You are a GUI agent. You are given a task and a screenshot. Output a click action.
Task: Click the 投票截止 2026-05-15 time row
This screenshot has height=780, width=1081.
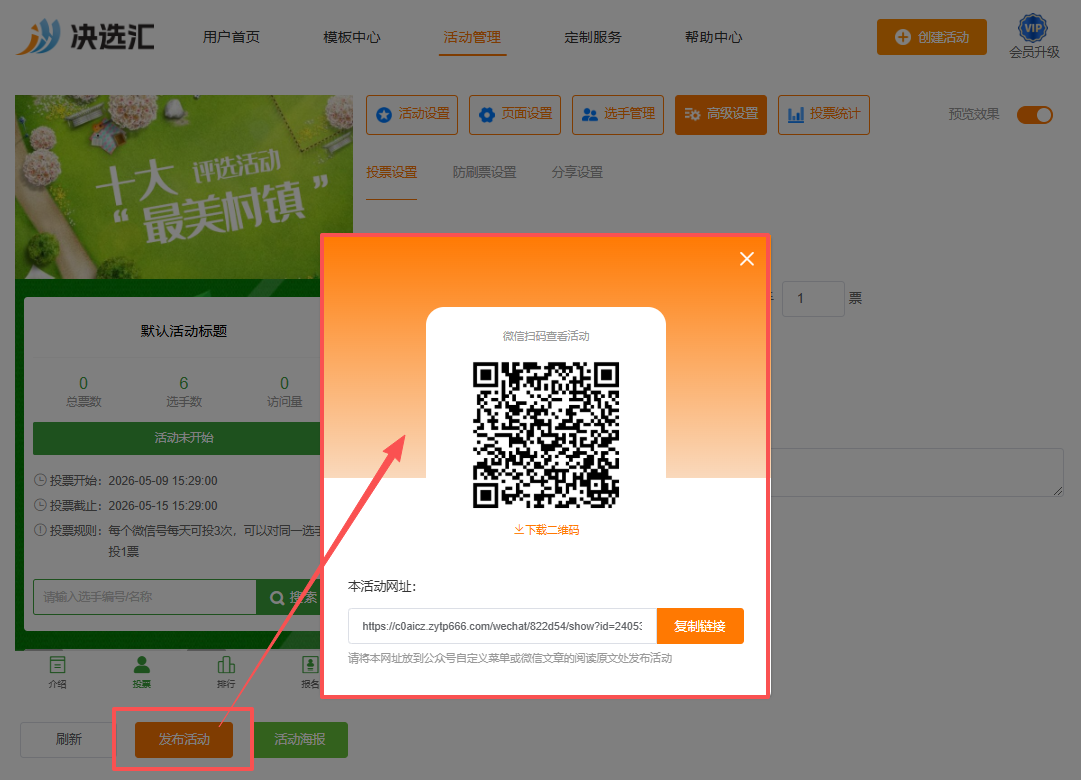[x=126, y=506]
